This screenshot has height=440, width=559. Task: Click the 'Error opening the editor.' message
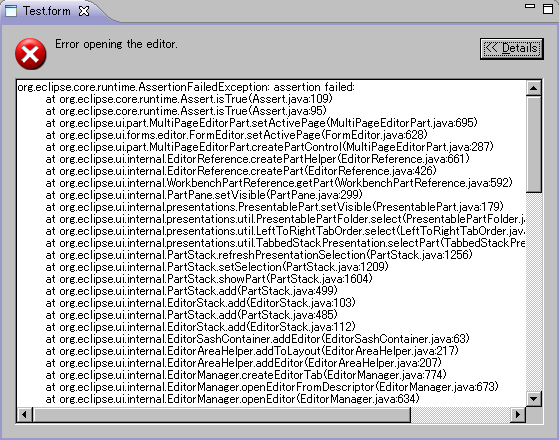pyautogui.click(x=116, y=44)
